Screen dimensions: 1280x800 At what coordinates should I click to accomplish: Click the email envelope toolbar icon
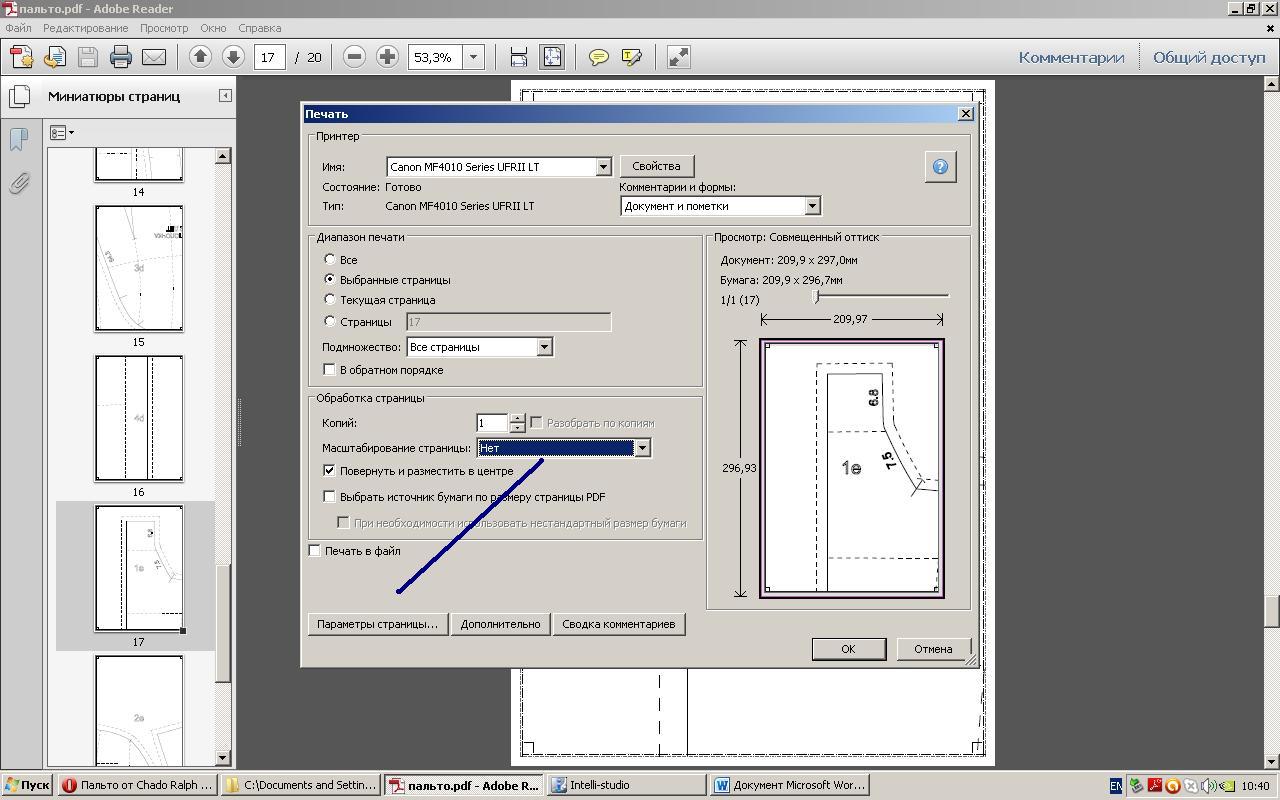coord(154,57)
